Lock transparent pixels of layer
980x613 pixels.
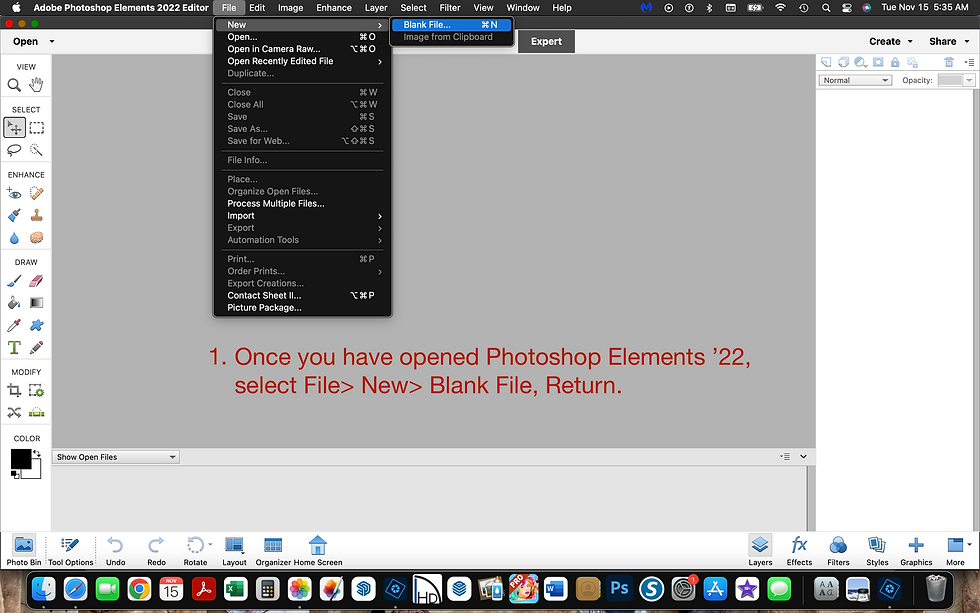912,62
